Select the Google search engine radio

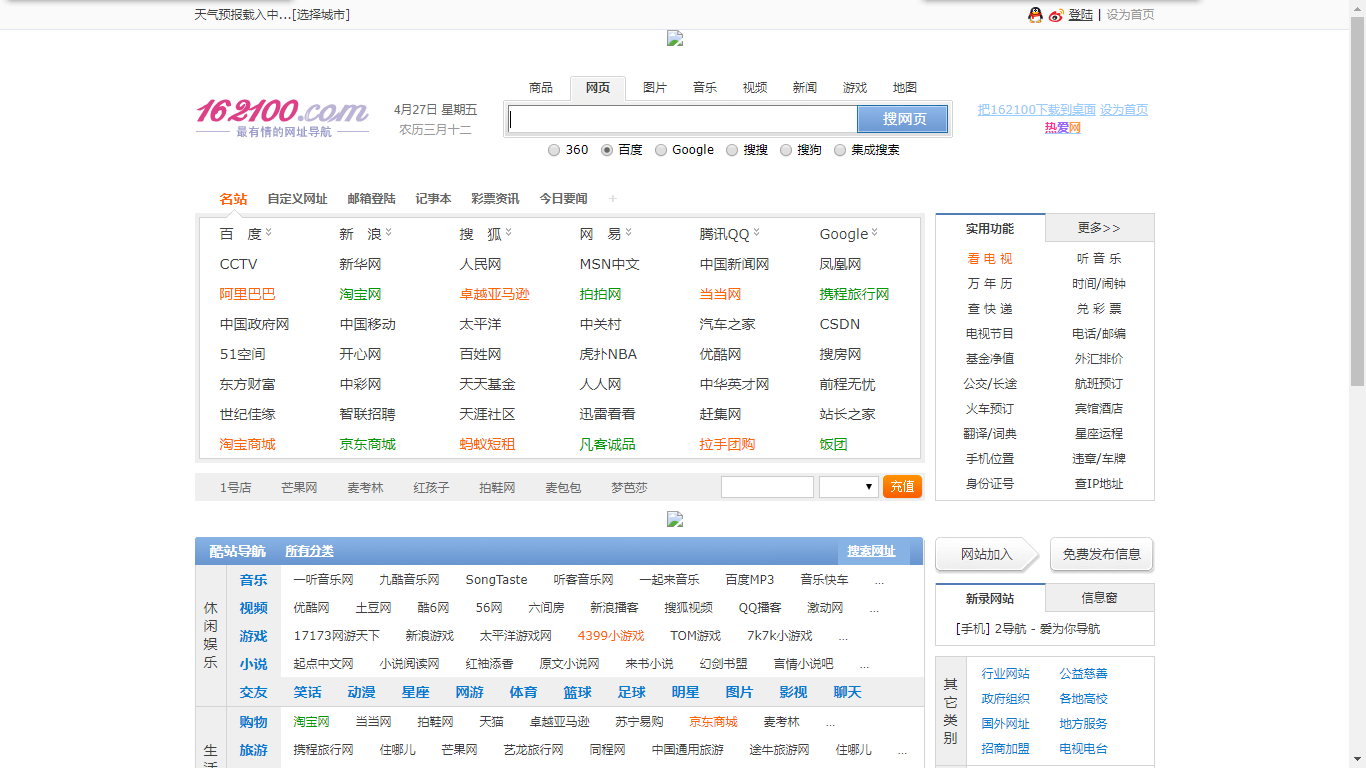pyautogui.click(x=661, y=150)
